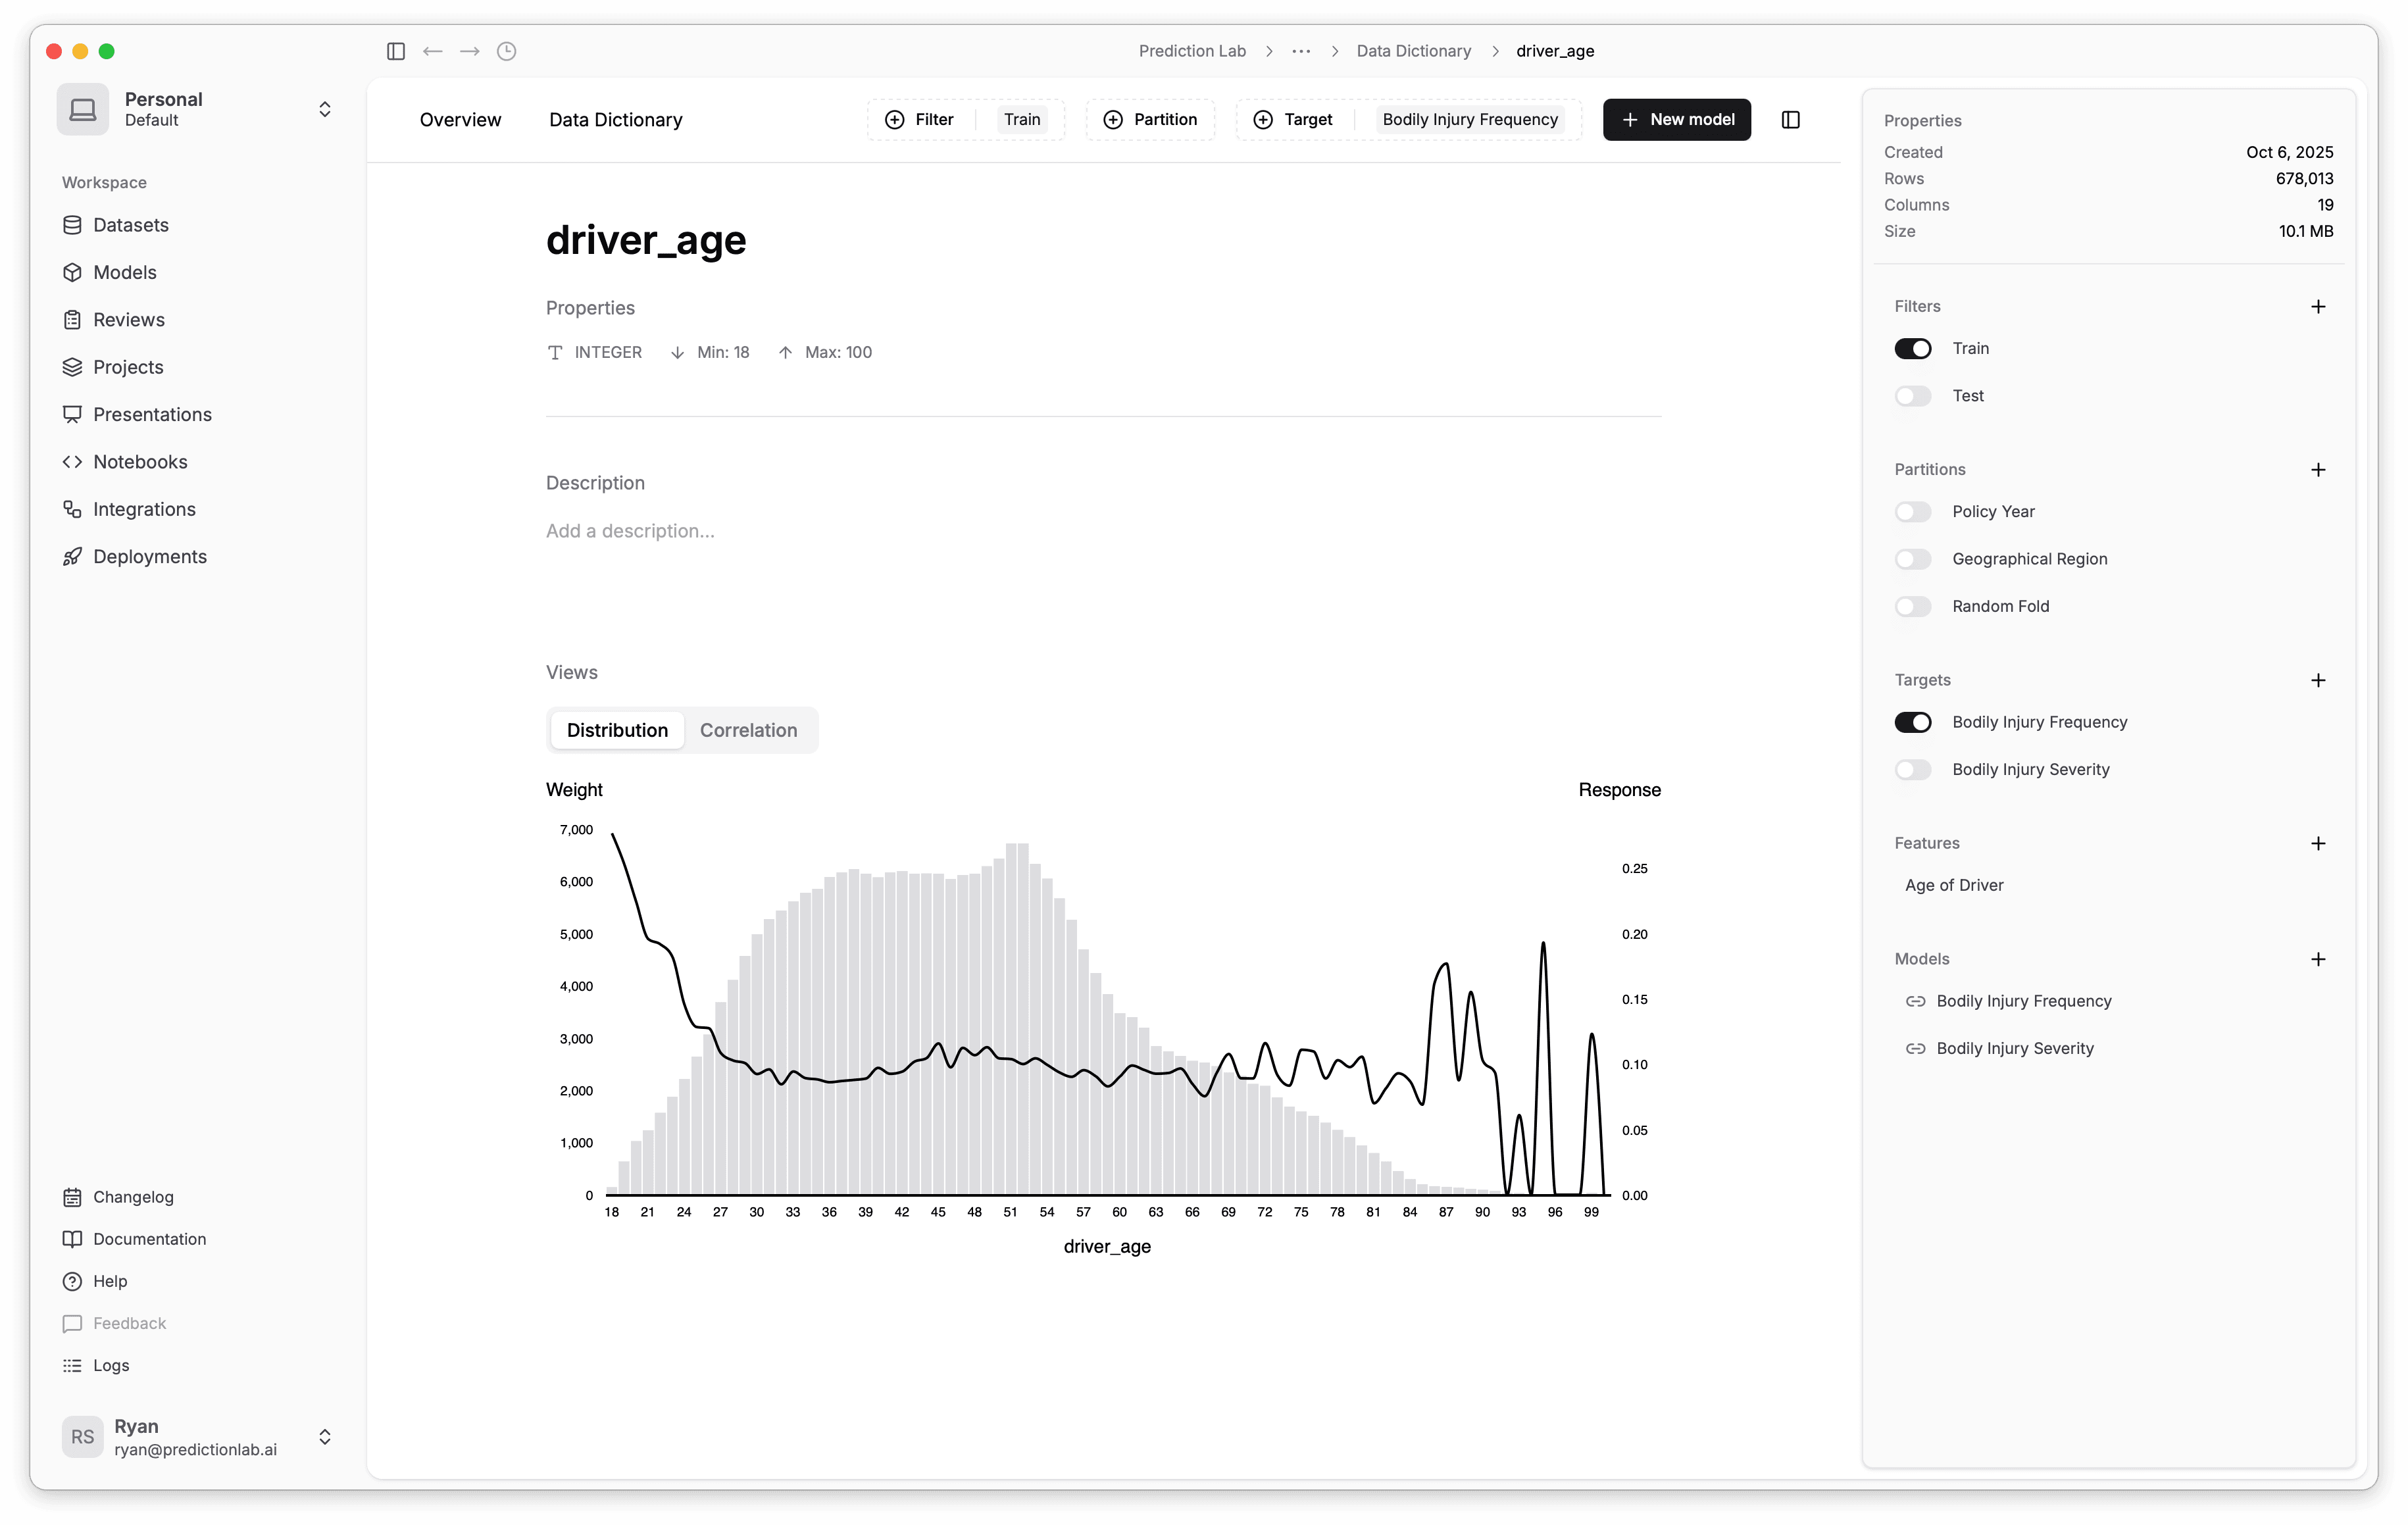The image size is (2408, 1525).
Task: Click the Changelog calendar icon
Action: click(72, 1197)
